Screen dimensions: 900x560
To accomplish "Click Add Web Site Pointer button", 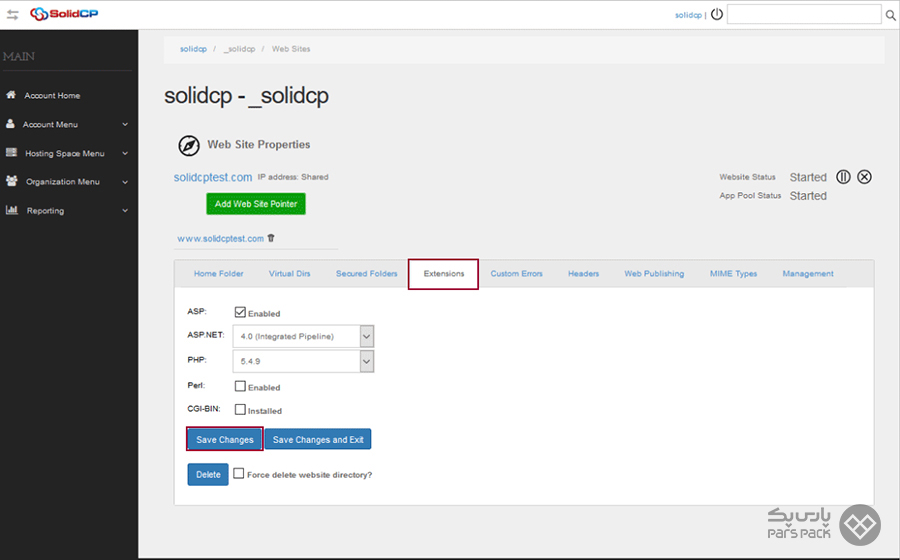I will click(x=256, y=203).
